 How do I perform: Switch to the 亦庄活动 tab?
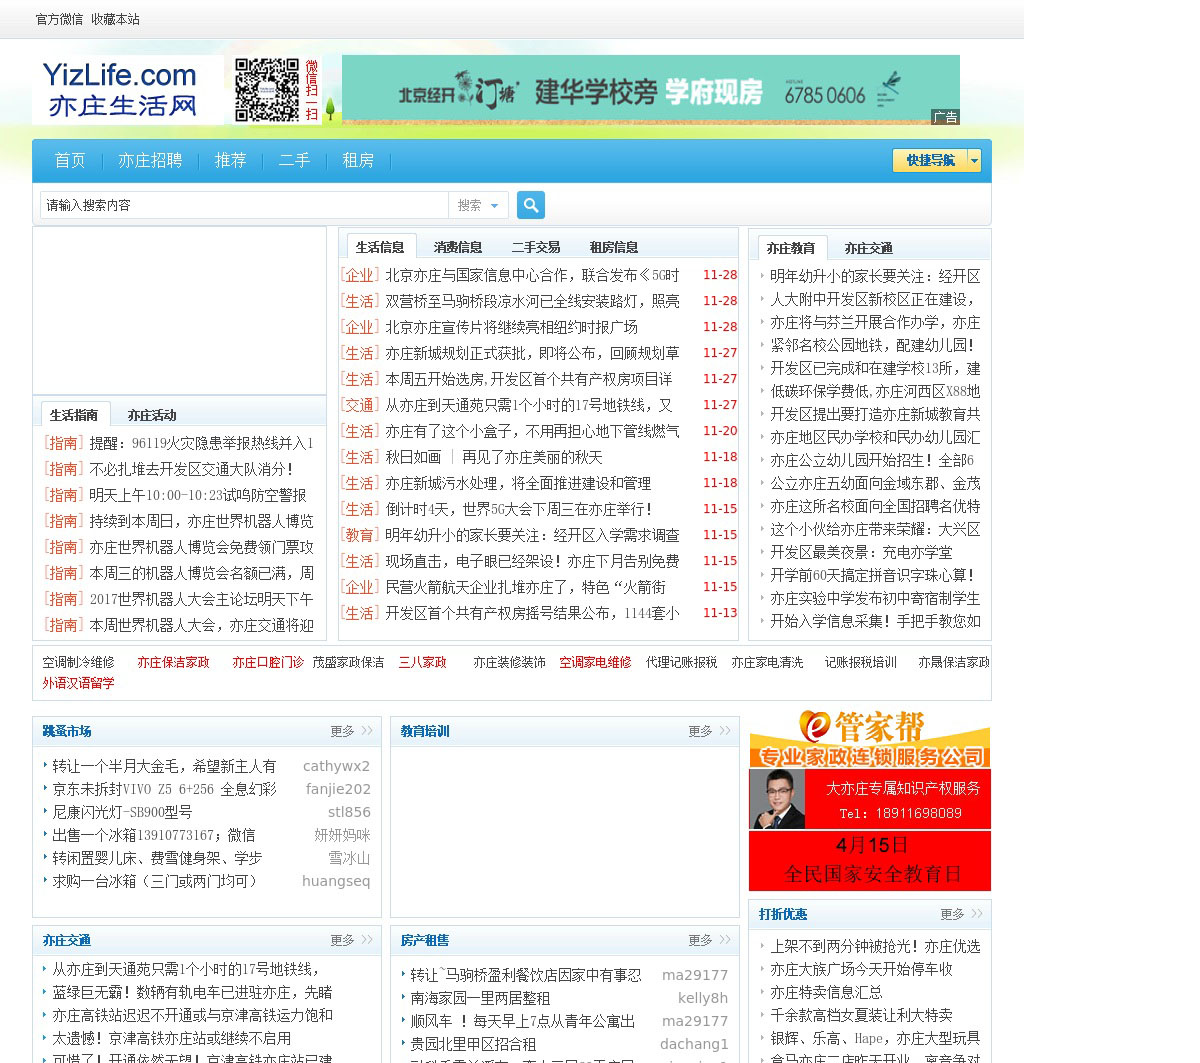pos(151,415)
